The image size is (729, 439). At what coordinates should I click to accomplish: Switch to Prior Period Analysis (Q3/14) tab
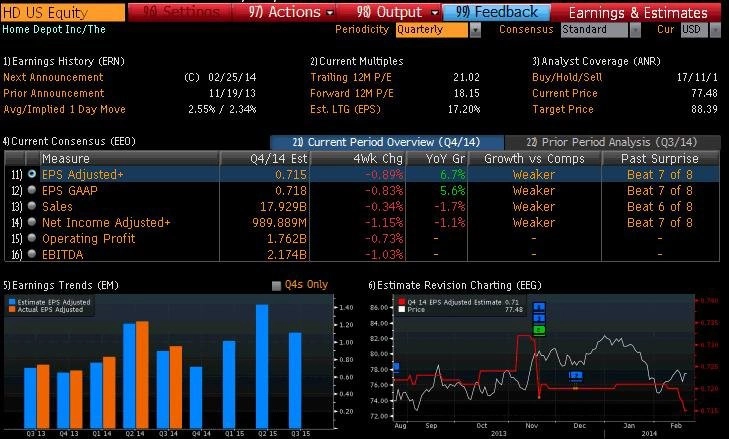point(612,142)
